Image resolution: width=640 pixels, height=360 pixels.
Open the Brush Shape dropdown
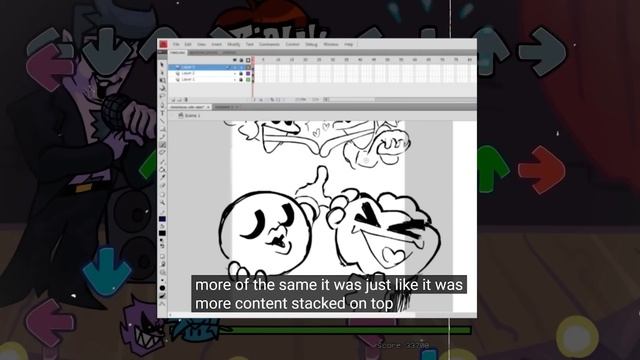(x=162, y=288)
